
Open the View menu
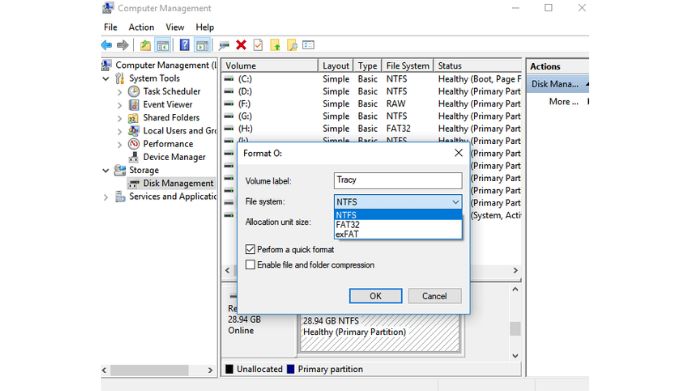pyautogui.click(x=175, y=27)
